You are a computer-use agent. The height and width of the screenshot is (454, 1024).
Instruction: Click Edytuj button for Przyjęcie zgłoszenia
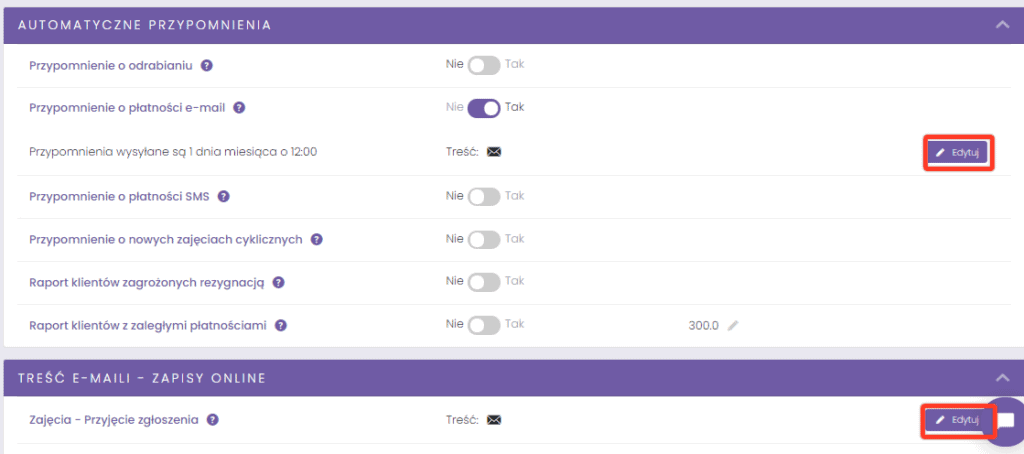click(x=958, y=421)
